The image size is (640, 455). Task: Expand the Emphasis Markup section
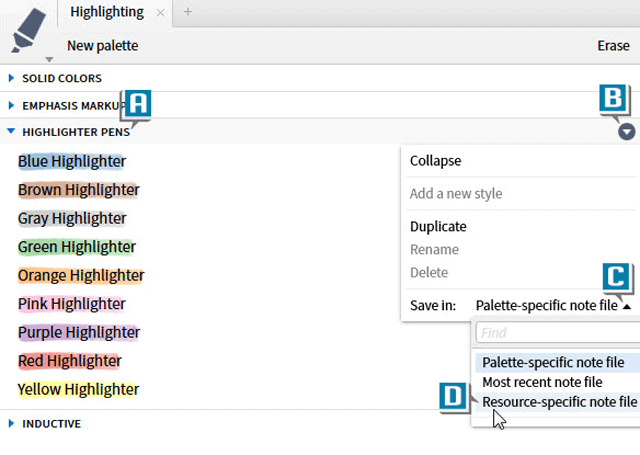[x=11, y=104]
